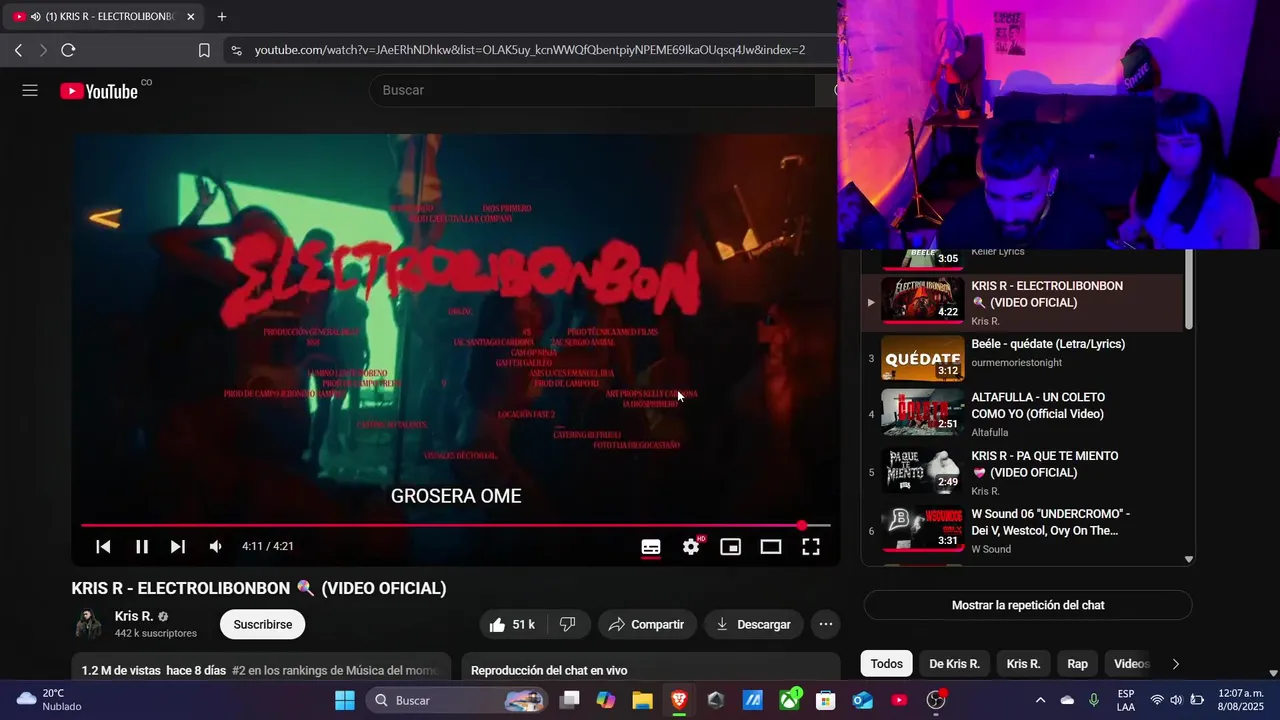1280x720 pixels.
Task: Mute the video player volume
Action: (x=216, y=546)
